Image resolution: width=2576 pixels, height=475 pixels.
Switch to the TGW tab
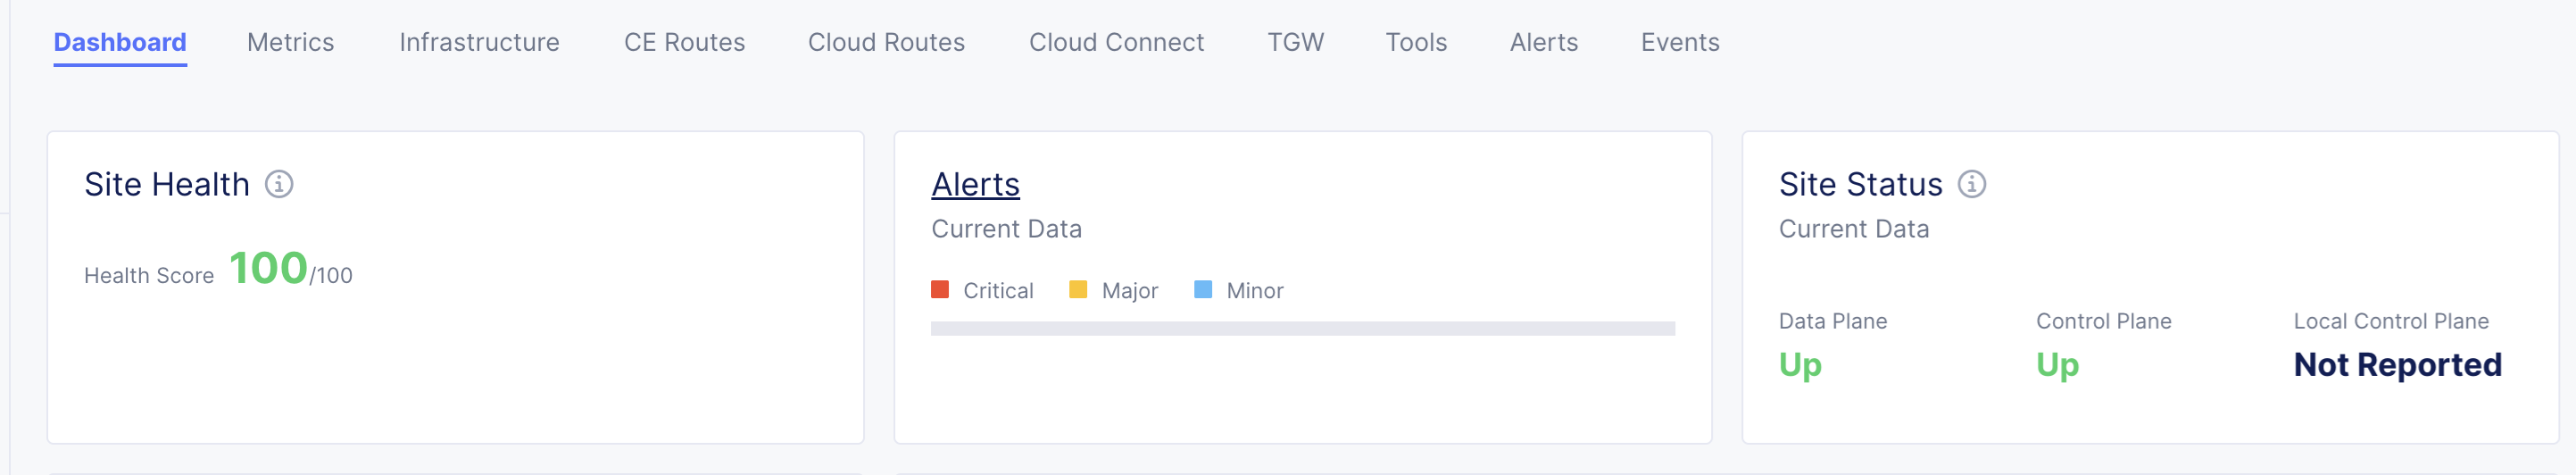pos(1295,42)
